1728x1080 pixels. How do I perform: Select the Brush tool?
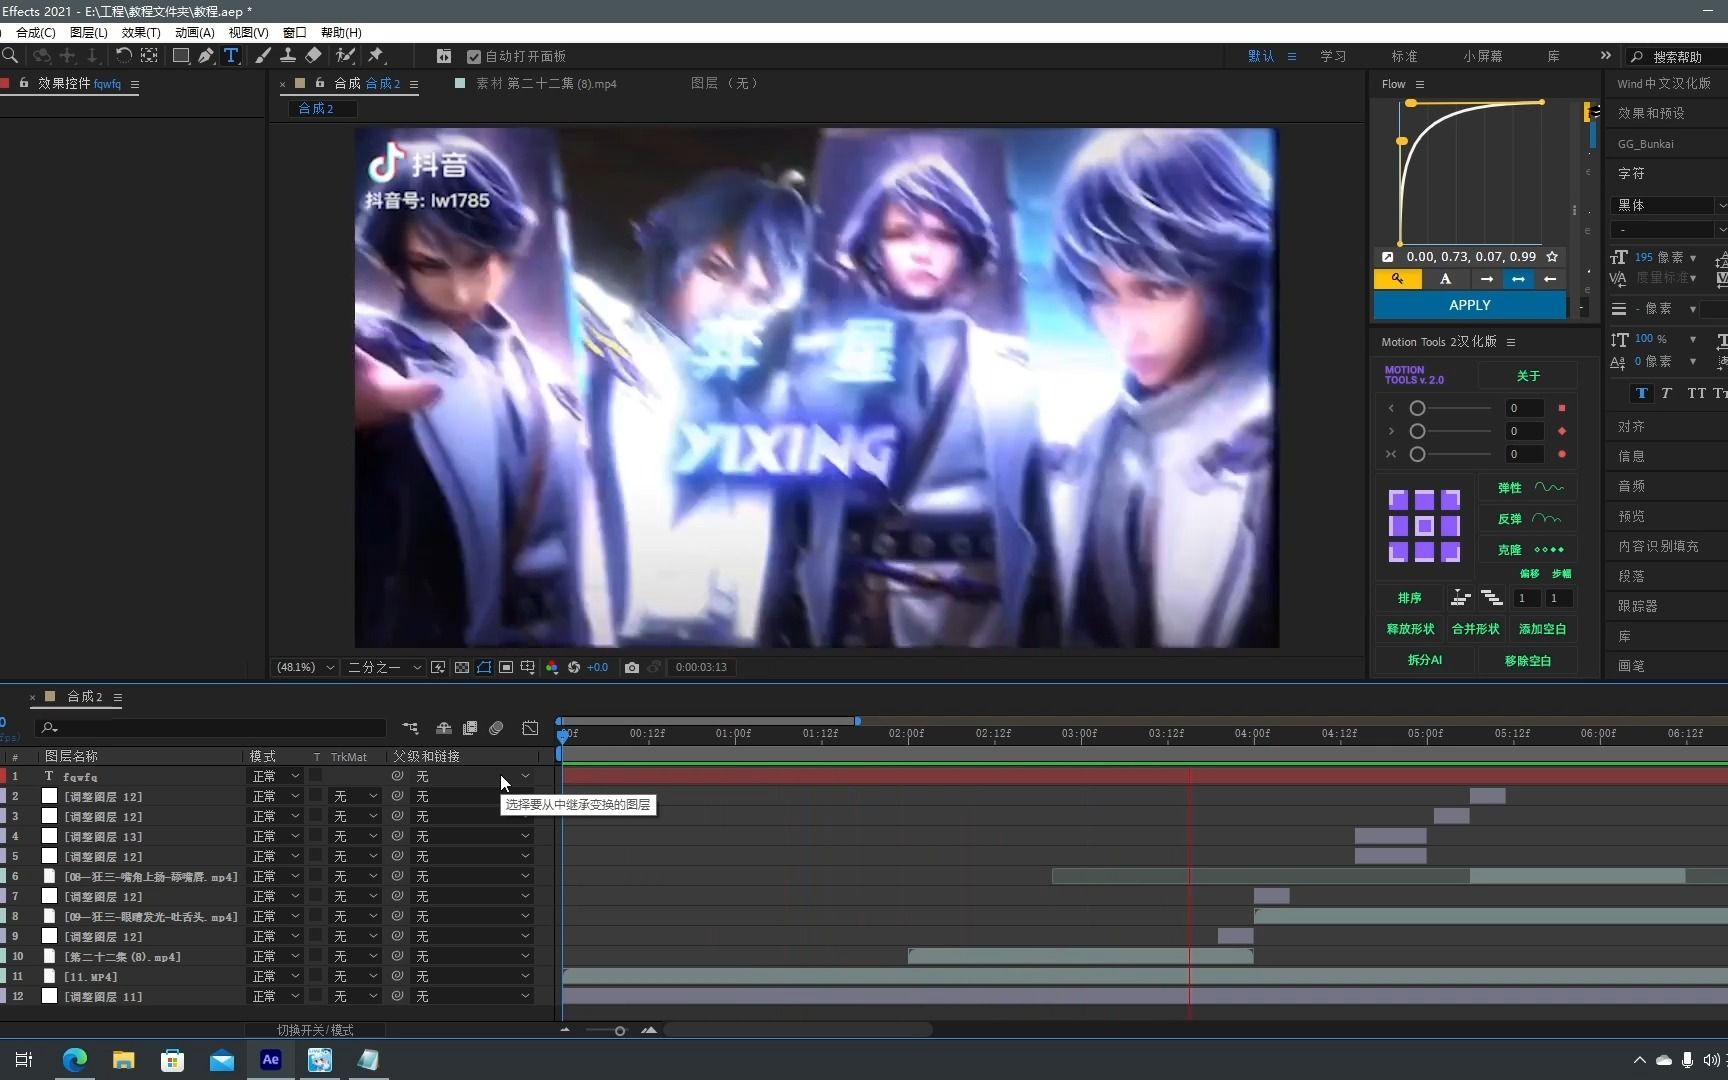click(x=263, y=56)
